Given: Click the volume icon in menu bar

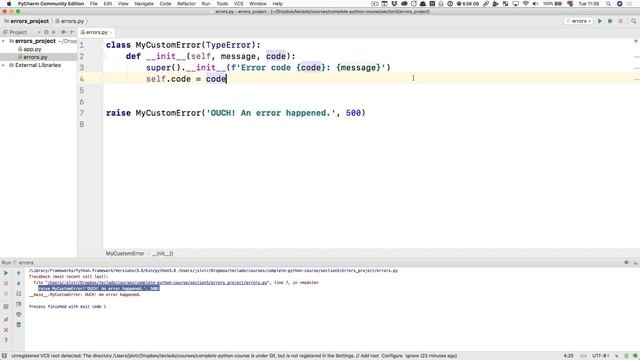Looking at the screenshot, I should tap(535, 4).
